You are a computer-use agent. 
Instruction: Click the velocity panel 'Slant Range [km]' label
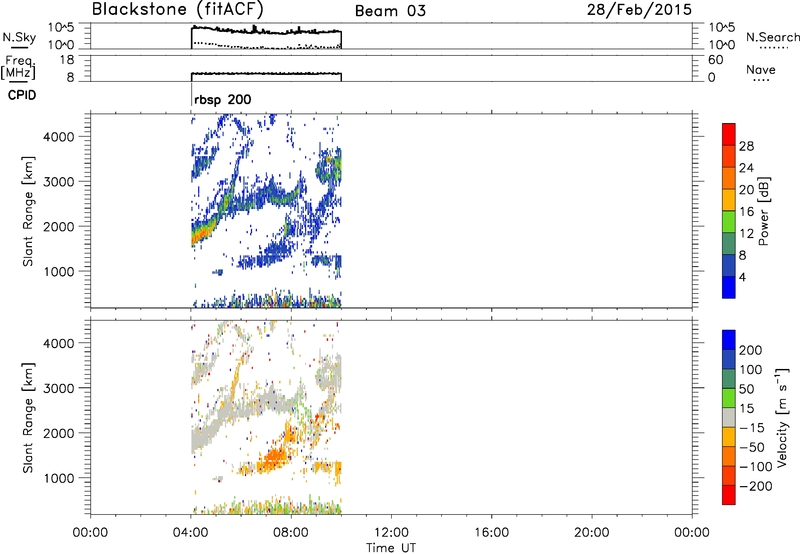pyautogui.click(x=28, y=418)
